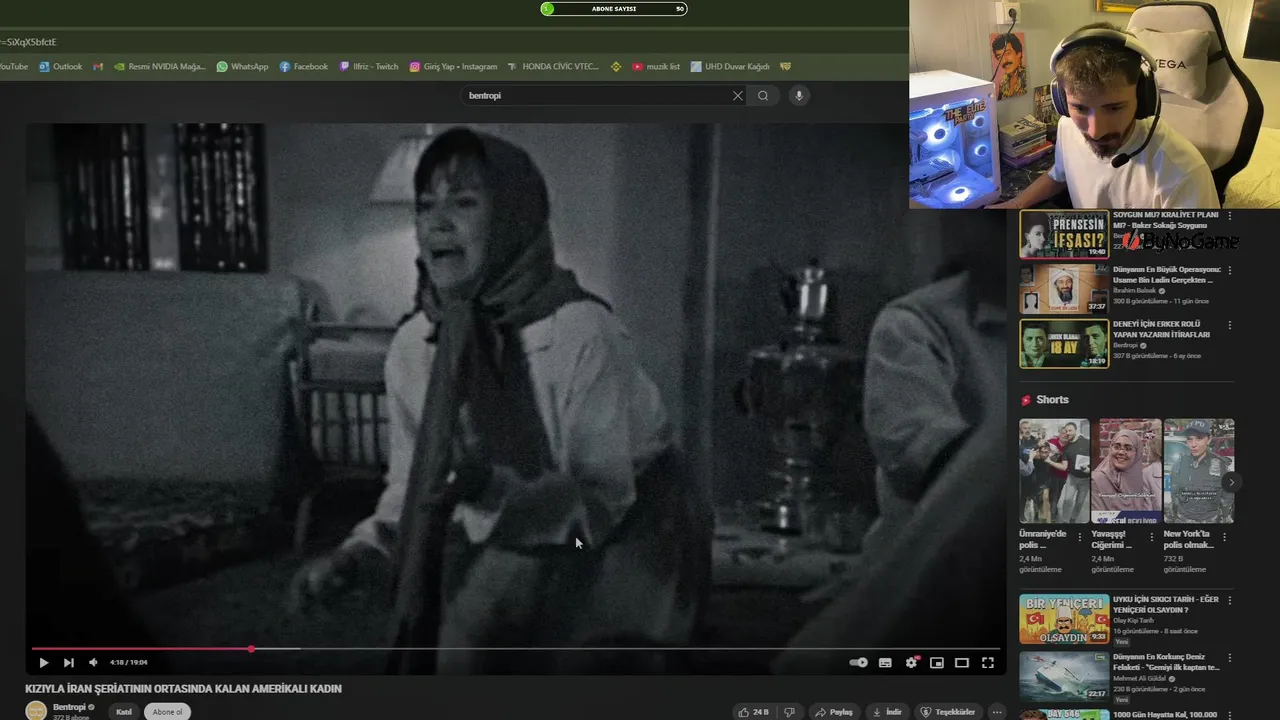The height and width of the screenshot is (720, 1280).
Task: Open options for Yavaşşş! Ciğerimi short
Action: point(1152,537)
